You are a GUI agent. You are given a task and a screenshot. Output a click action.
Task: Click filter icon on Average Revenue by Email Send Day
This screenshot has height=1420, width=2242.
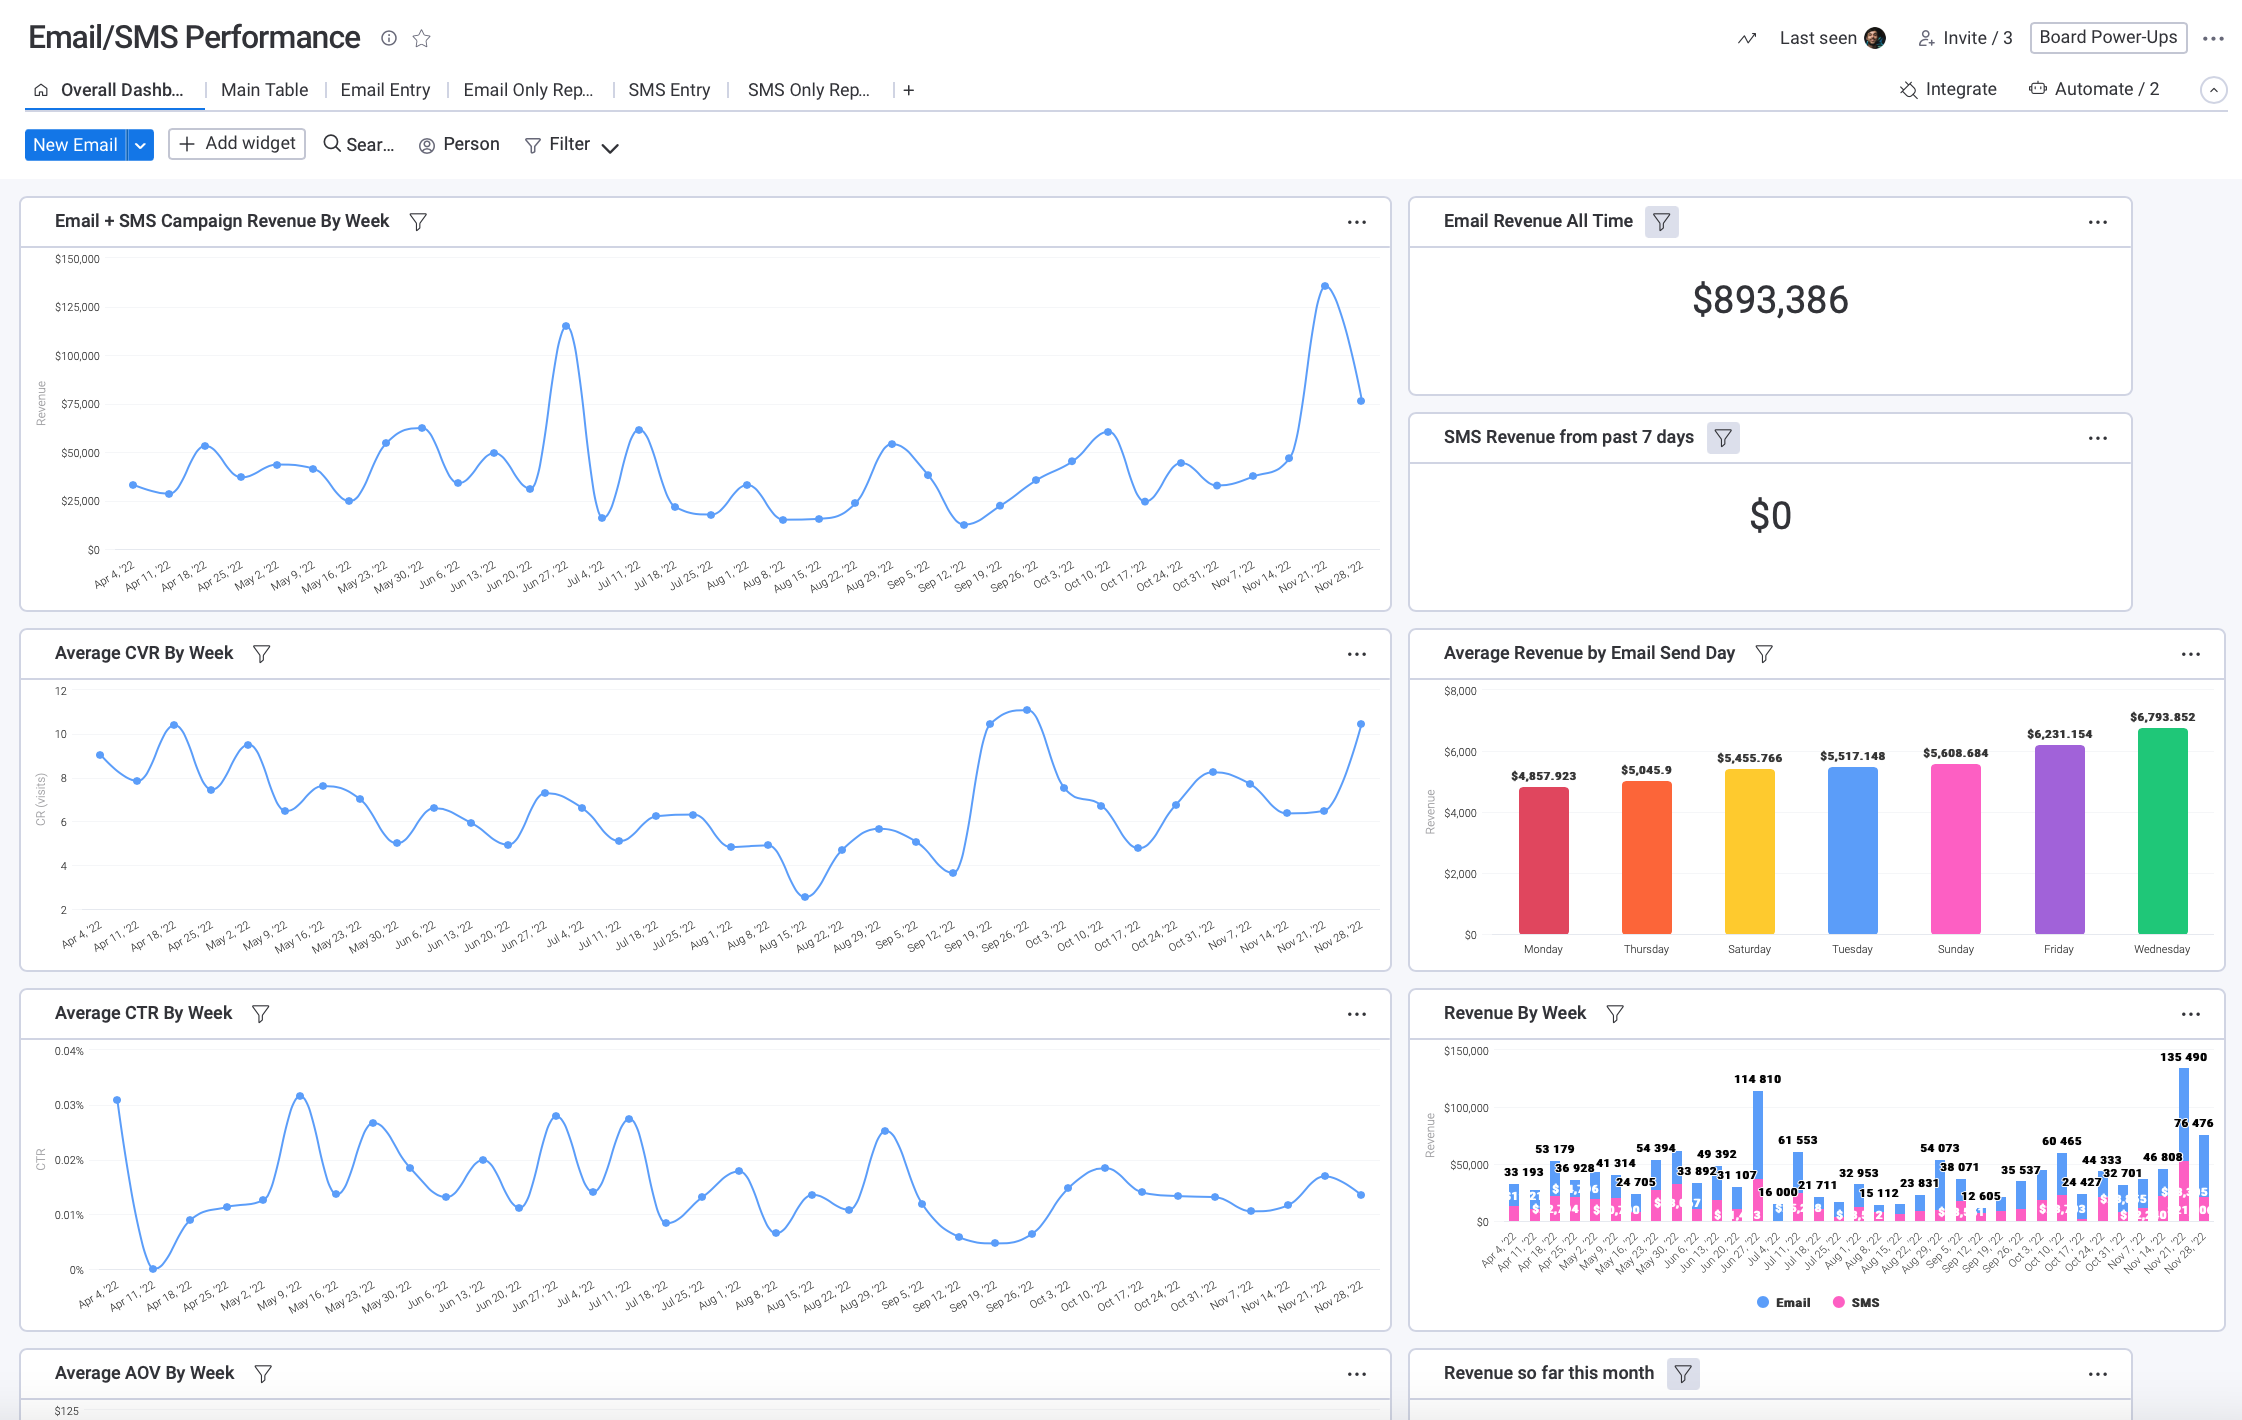pos(1764,653)
